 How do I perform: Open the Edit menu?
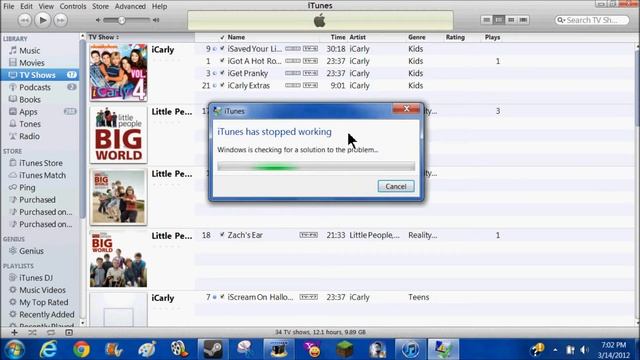point(27,7)
